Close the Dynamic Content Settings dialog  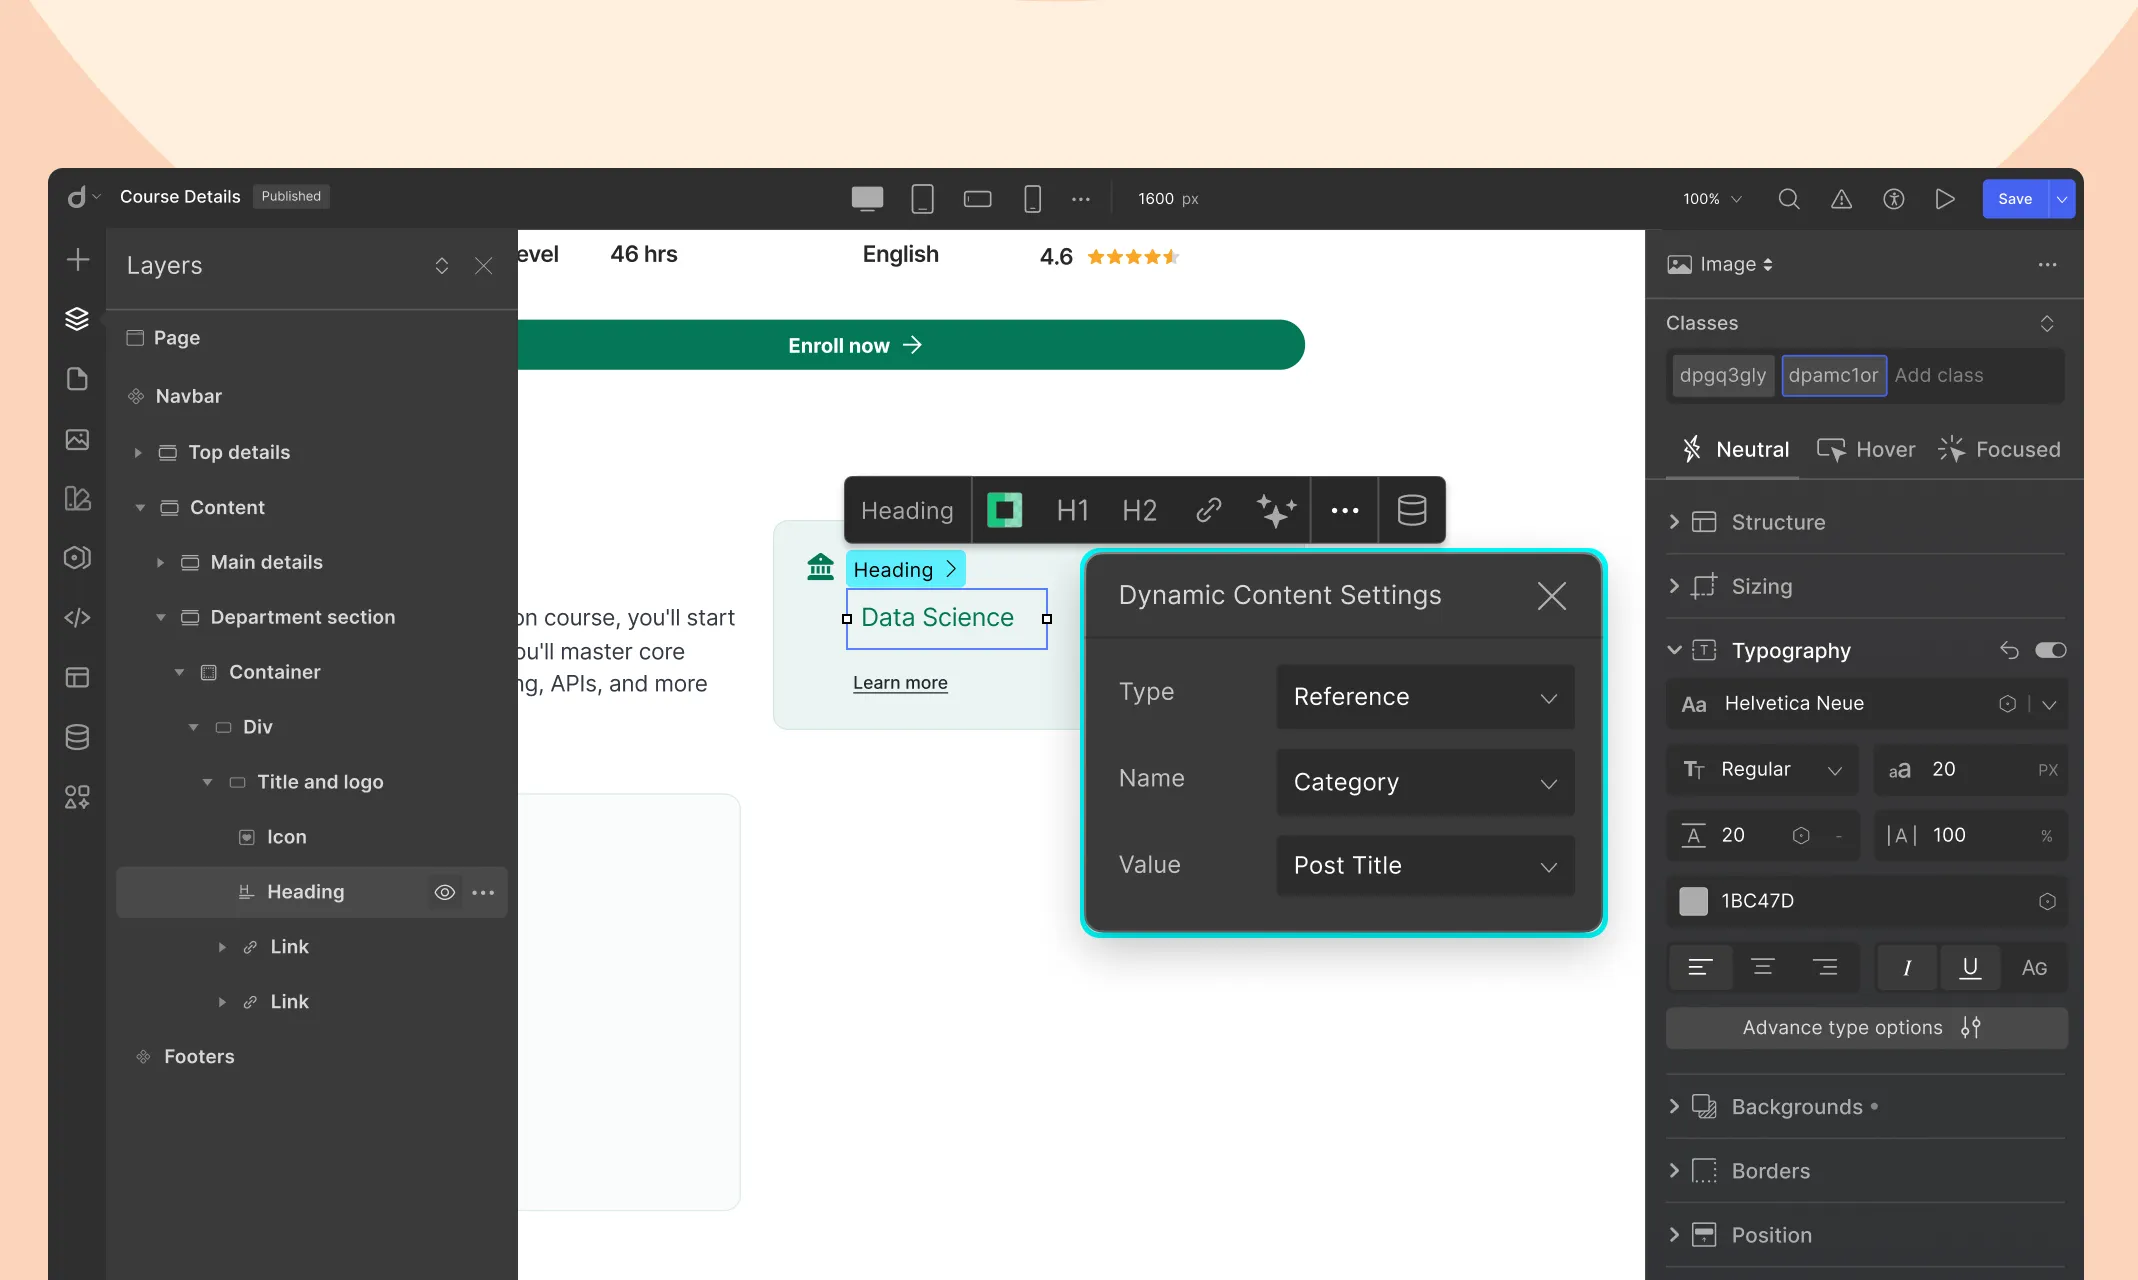(x=1551, y=596)
